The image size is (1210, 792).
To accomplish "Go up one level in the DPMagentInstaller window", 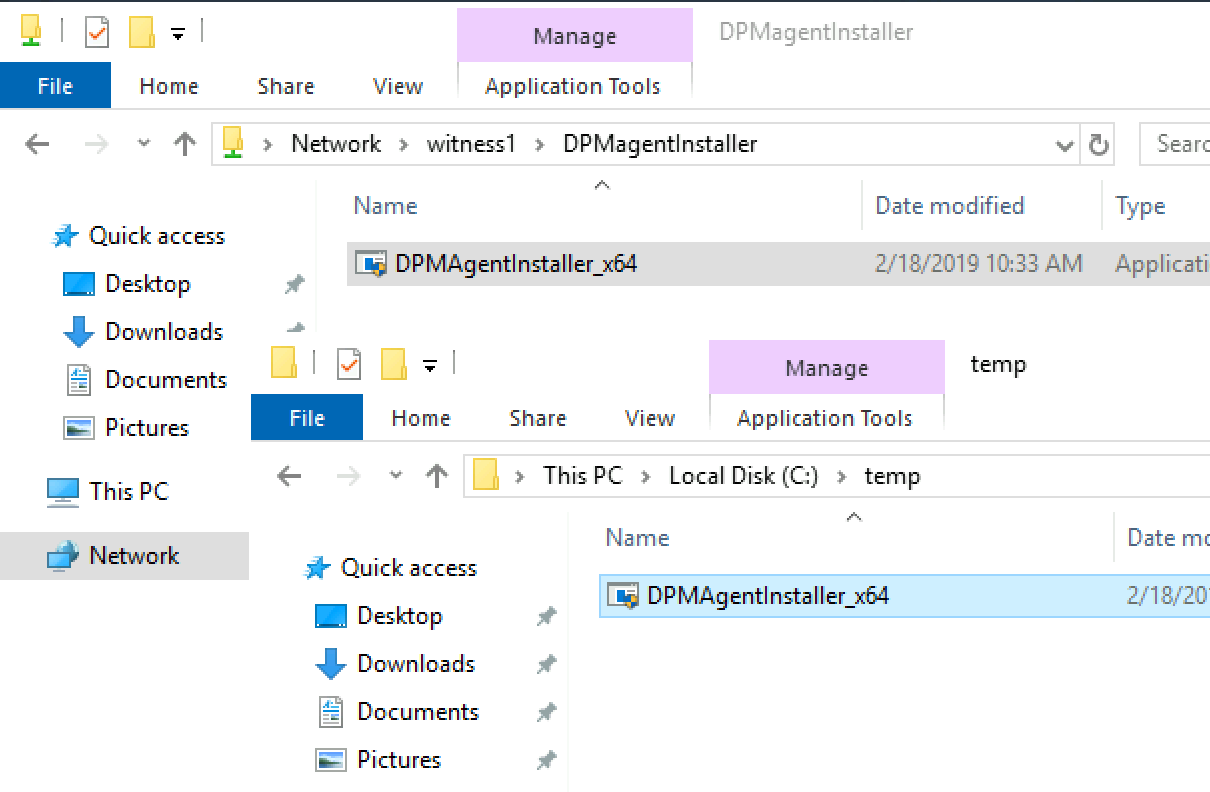I will 184,144.
